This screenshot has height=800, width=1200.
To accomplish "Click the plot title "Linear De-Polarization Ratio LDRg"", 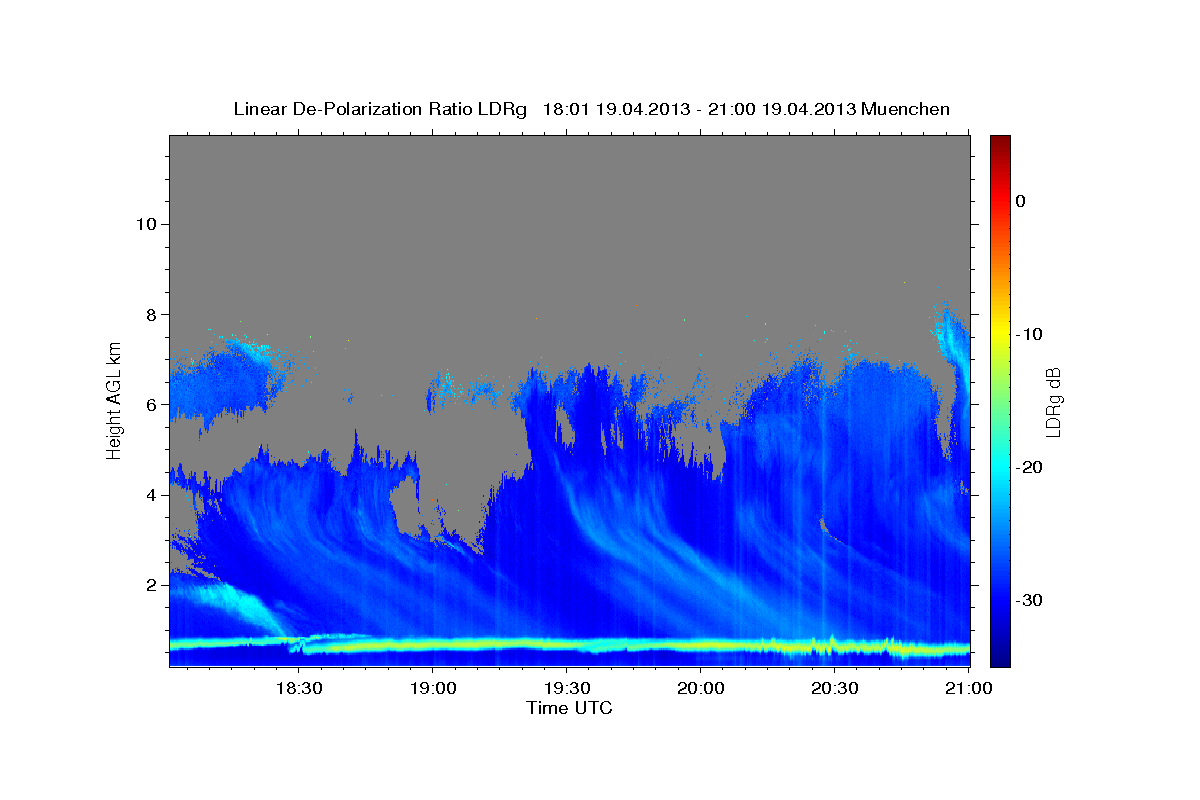I will pyautogui.click(x=379, y=109).
